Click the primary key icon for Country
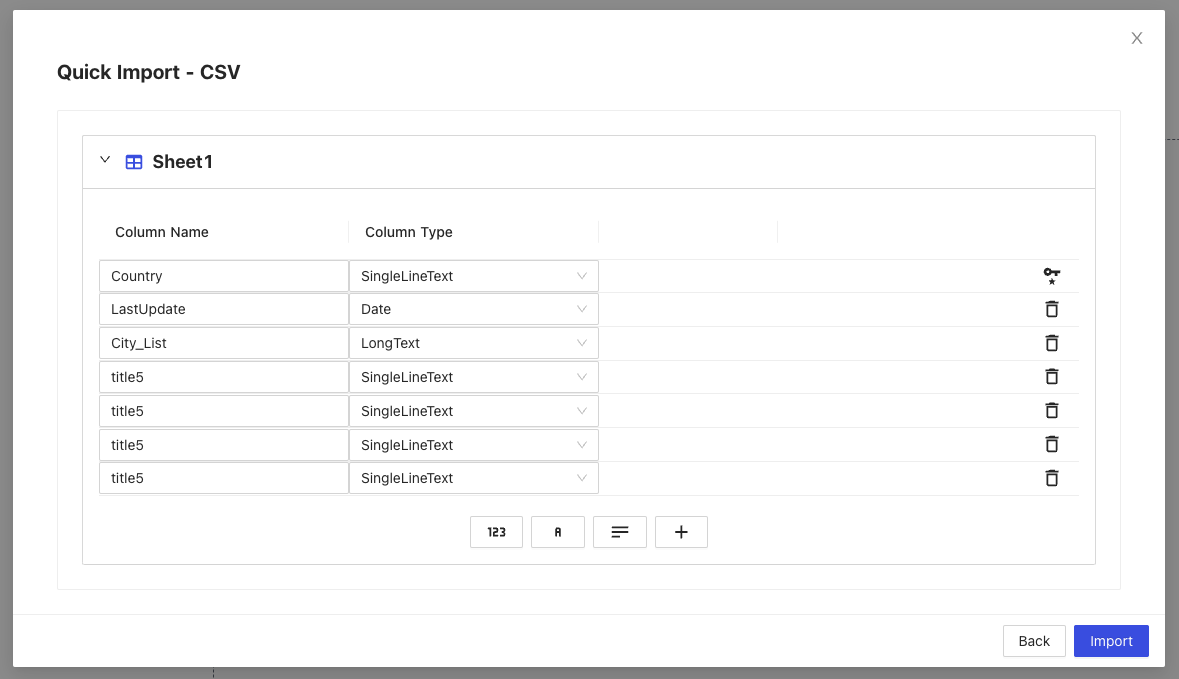1179x679 pixels. point(1051,276)
